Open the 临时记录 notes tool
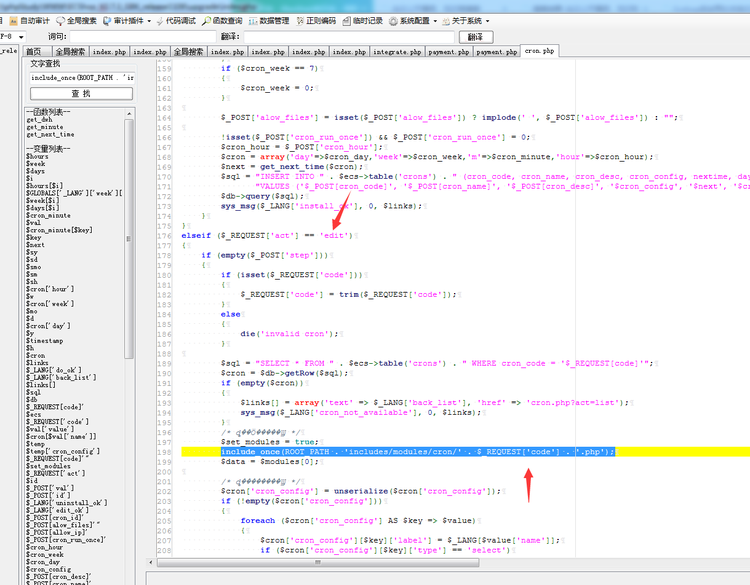 coord(362,20)
